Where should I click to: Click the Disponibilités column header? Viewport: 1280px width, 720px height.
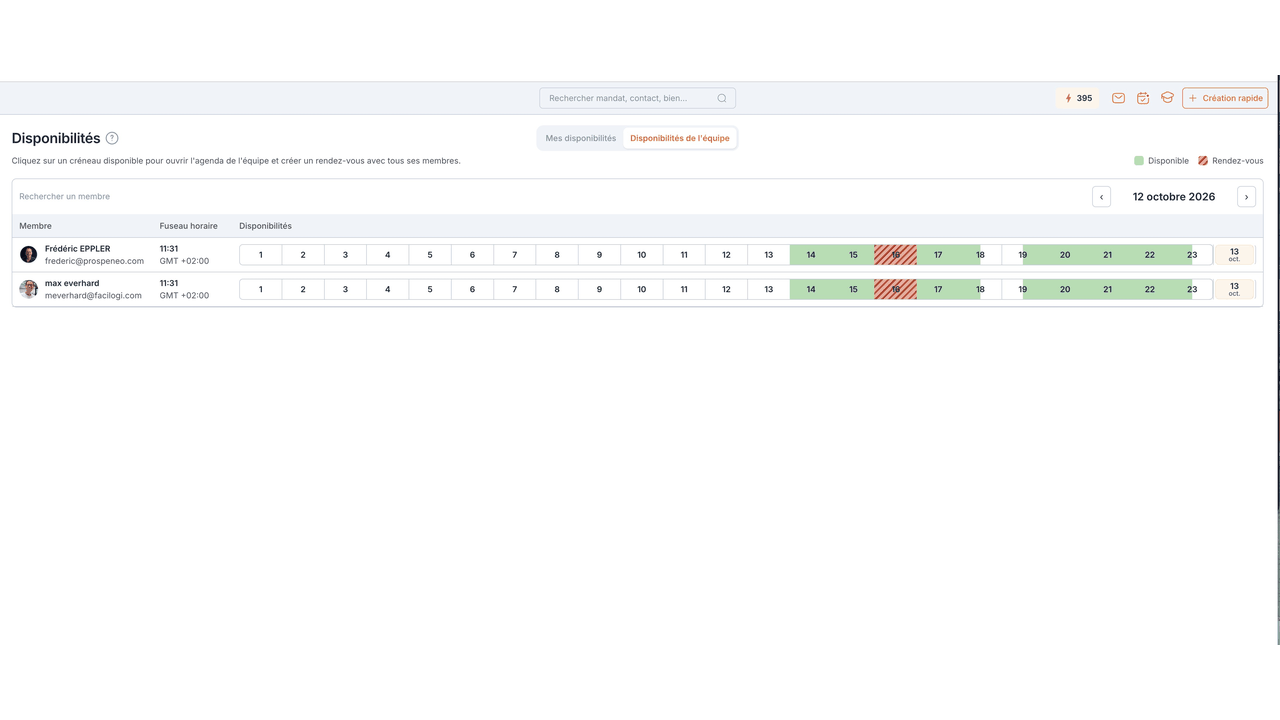(x=266, y=226)
